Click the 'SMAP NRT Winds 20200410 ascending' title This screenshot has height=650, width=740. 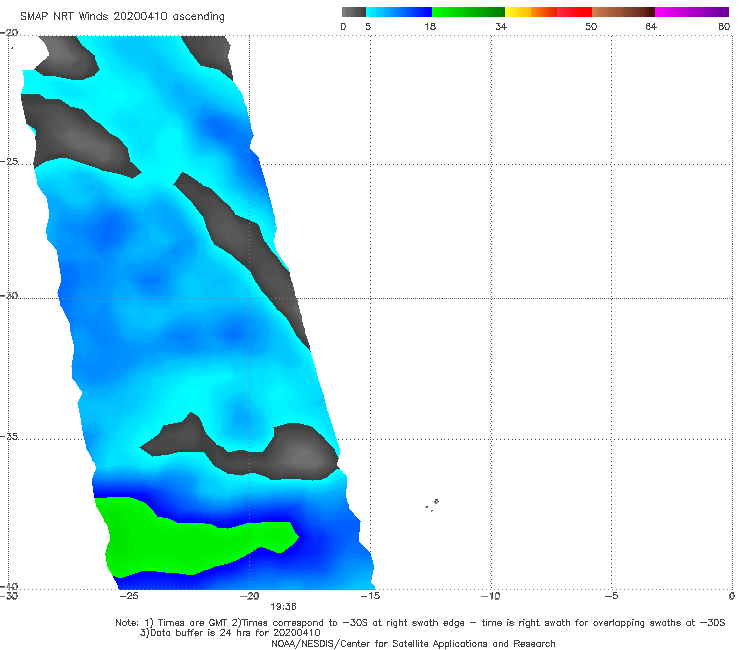(122, 16)
